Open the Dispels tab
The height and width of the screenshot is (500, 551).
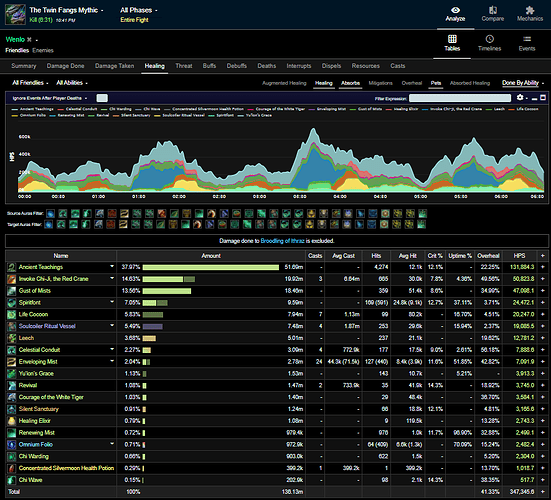331,66
